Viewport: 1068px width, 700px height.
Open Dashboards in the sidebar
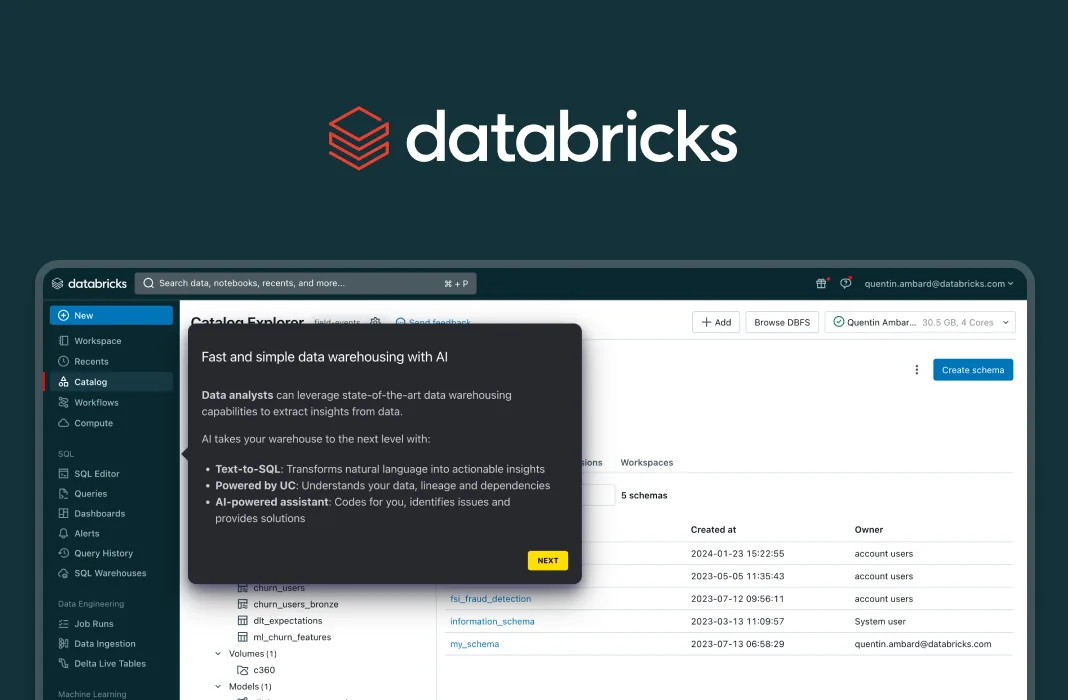point(99,513)
